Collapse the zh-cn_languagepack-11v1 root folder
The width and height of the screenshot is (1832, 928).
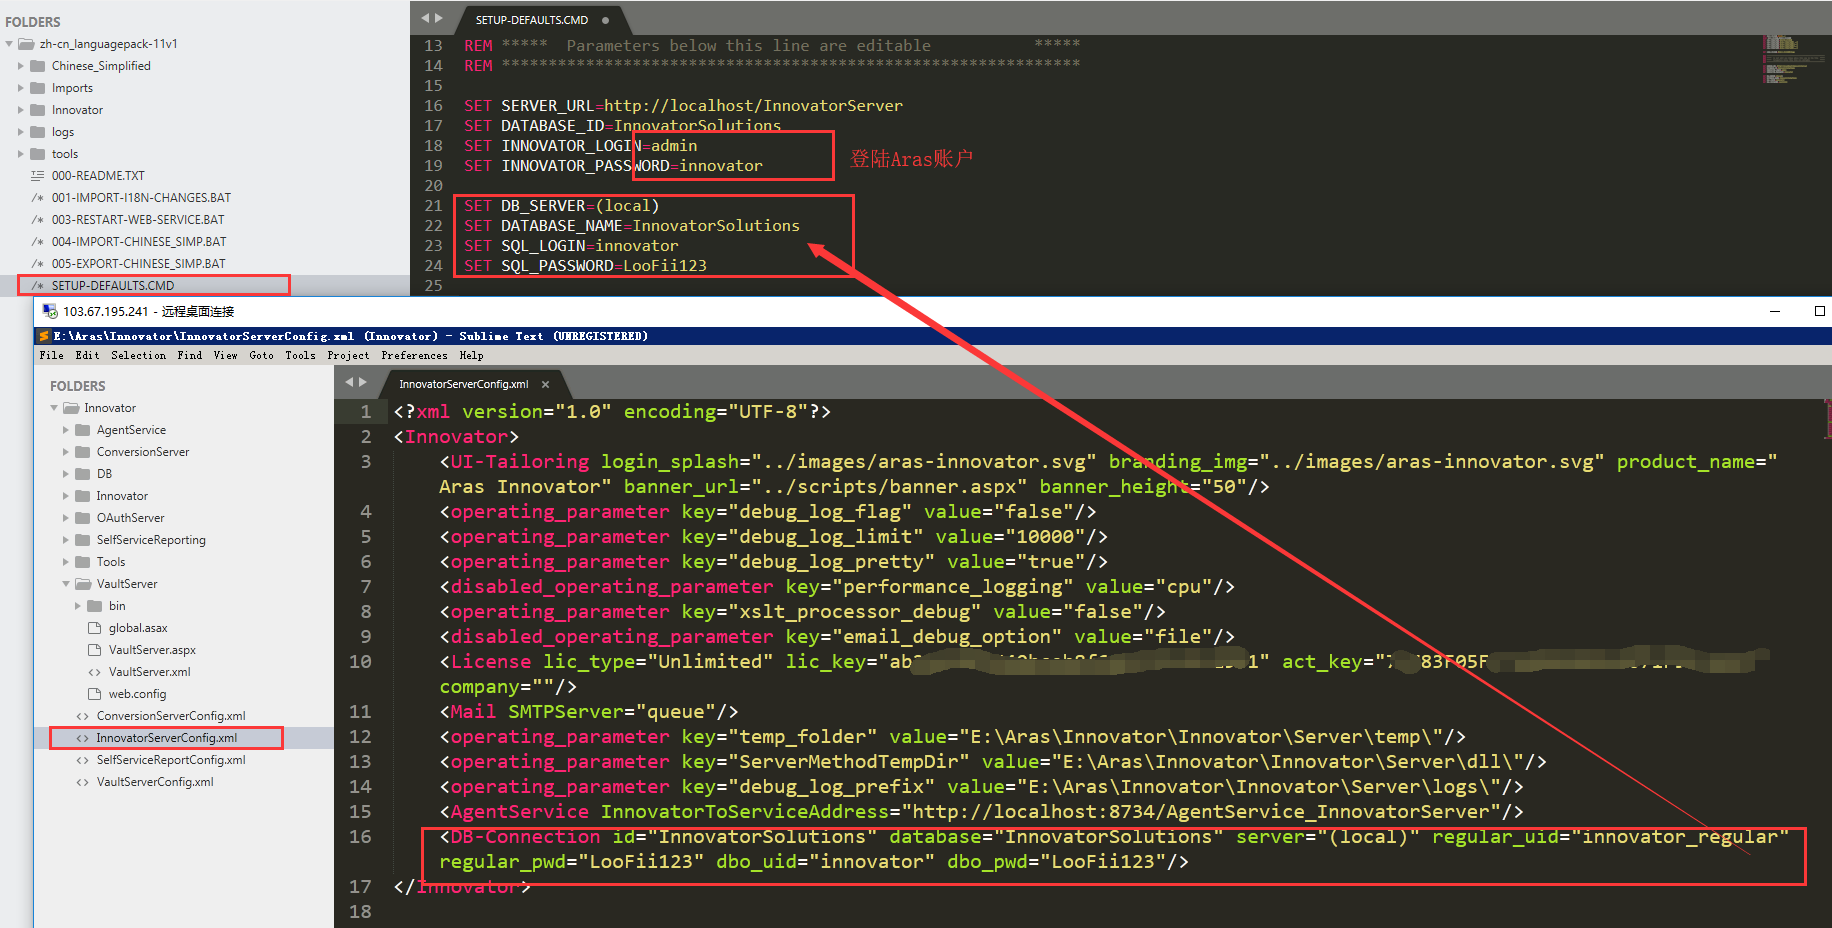(x=9, y=44)
